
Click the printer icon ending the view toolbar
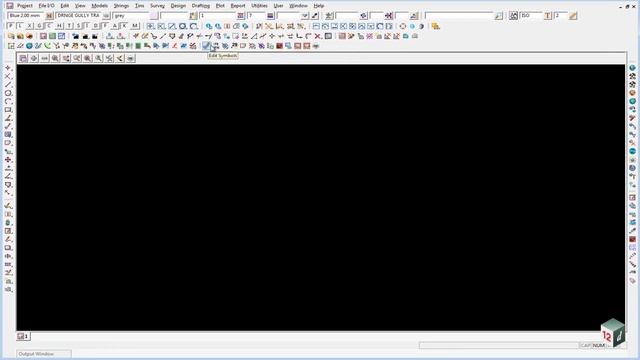130,58
